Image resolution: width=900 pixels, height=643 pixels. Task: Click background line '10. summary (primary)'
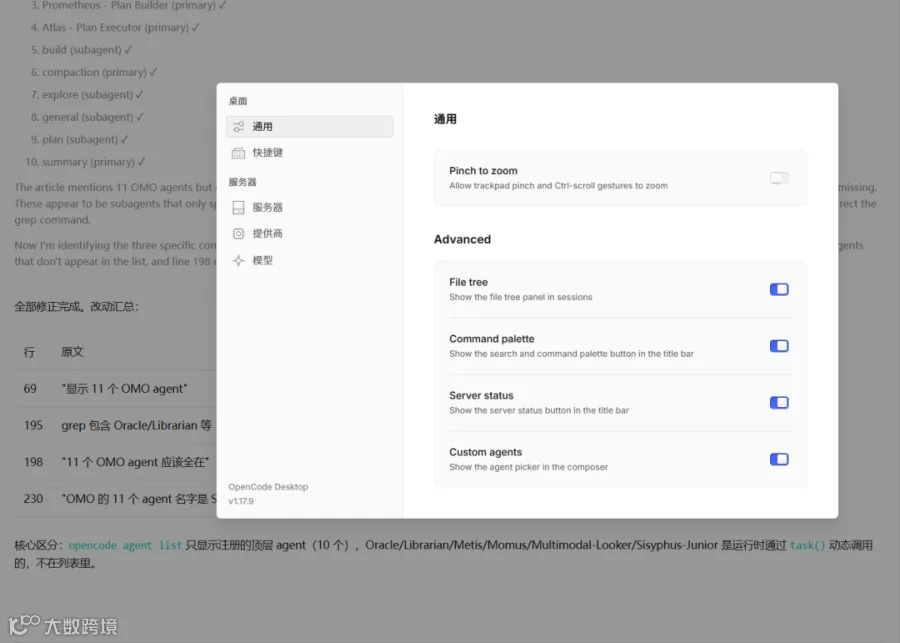[85, 162]
